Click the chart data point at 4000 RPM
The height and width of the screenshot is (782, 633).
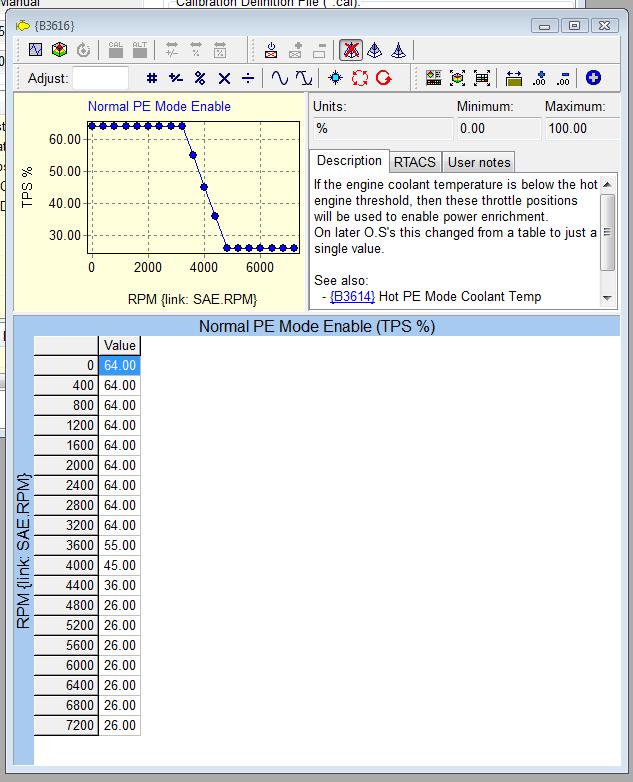tap(204, 187)
